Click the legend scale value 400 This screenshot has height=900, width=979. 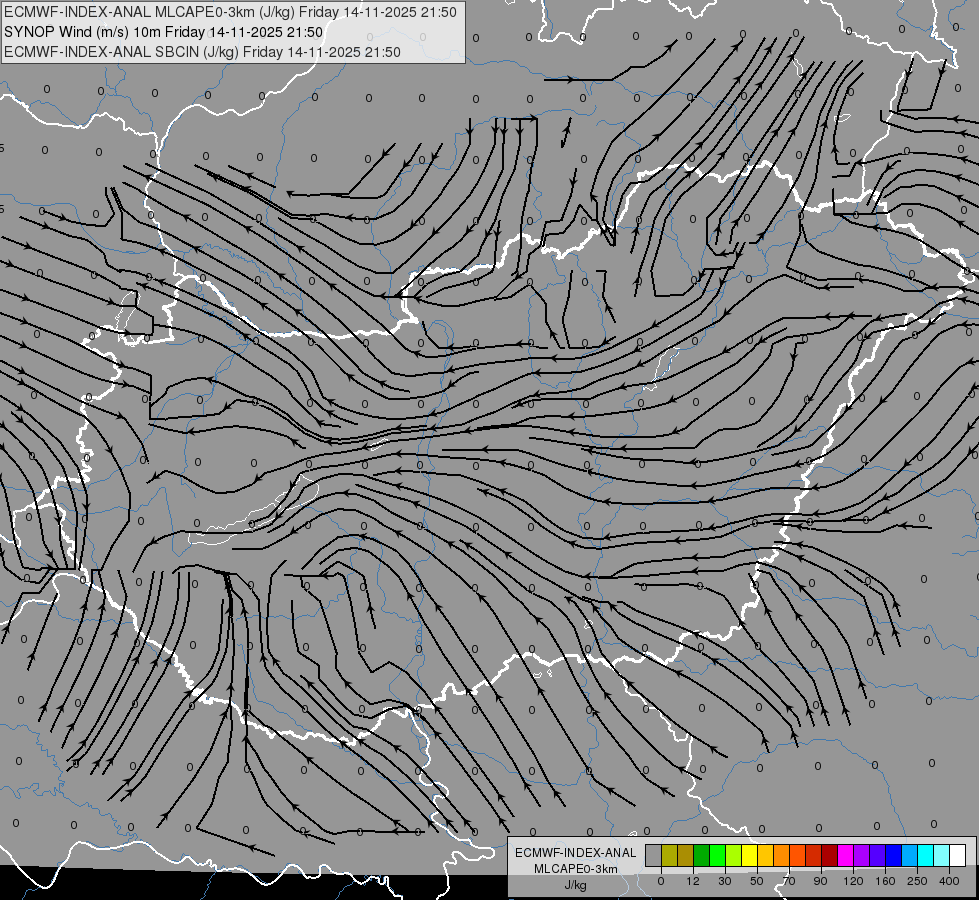pyautogui.click(x=949, y=881)
